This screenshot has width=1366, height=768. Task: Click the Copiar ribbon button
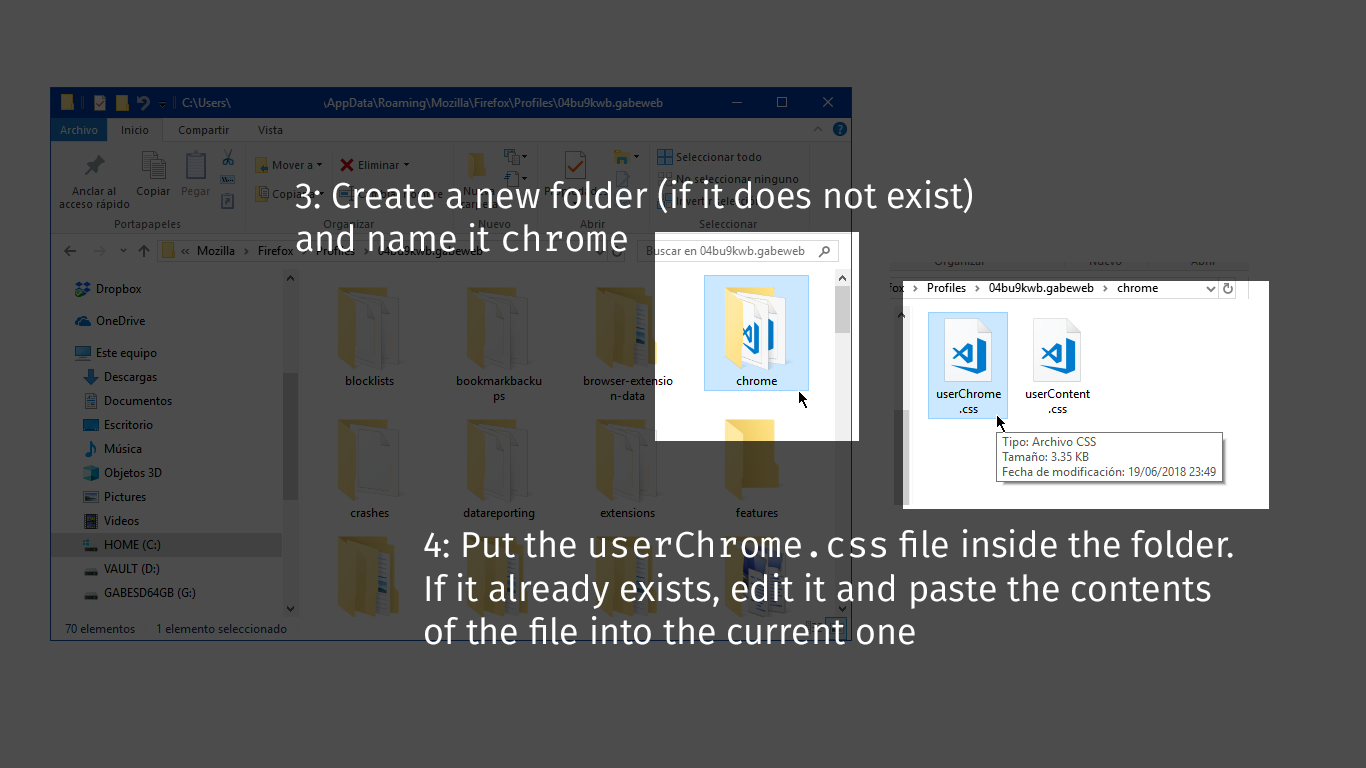[x=153, y=174]
